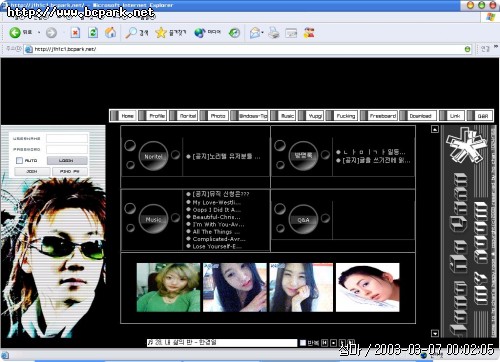500x362 pixels.
Task: Open the Mail button dropdown arrow
Action: [263, 33]
